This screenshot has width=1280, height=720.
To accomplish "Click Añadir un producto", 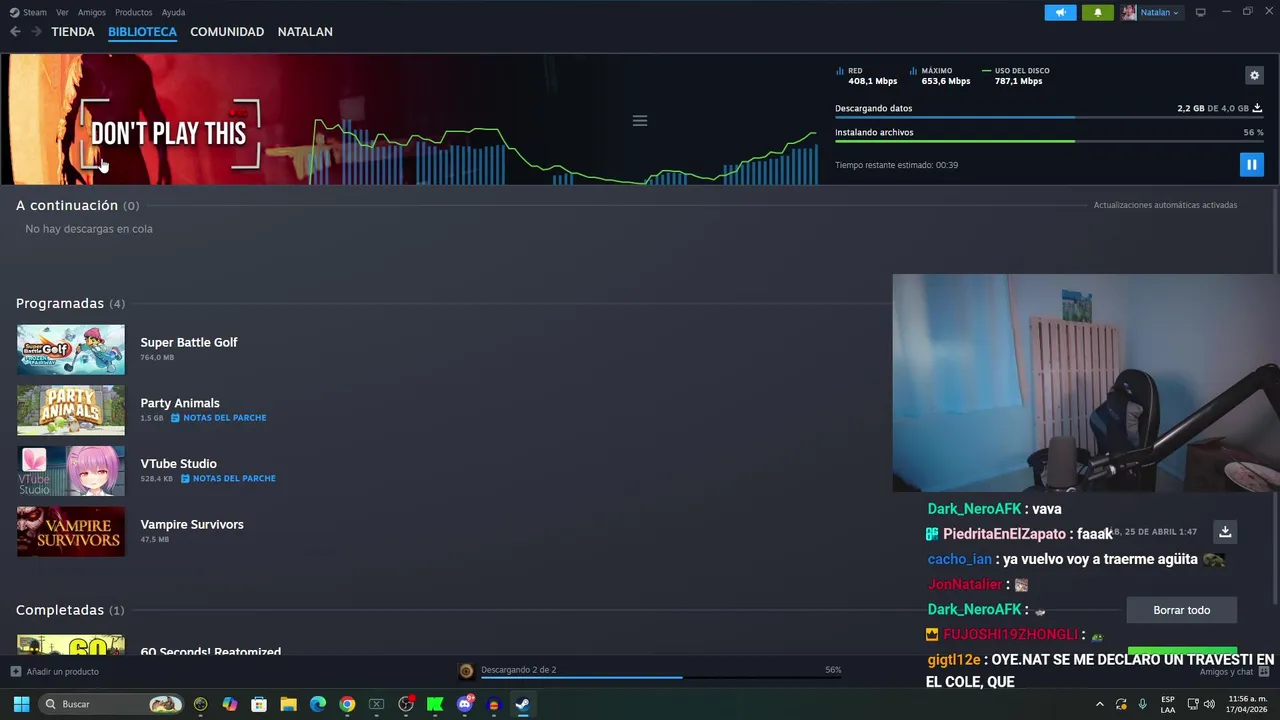I will pos(55,672).
